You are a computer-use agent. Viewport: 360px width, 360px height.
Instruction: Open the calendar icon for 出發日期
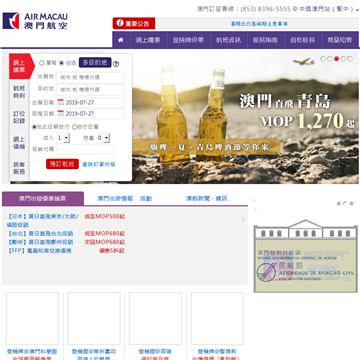61,102
